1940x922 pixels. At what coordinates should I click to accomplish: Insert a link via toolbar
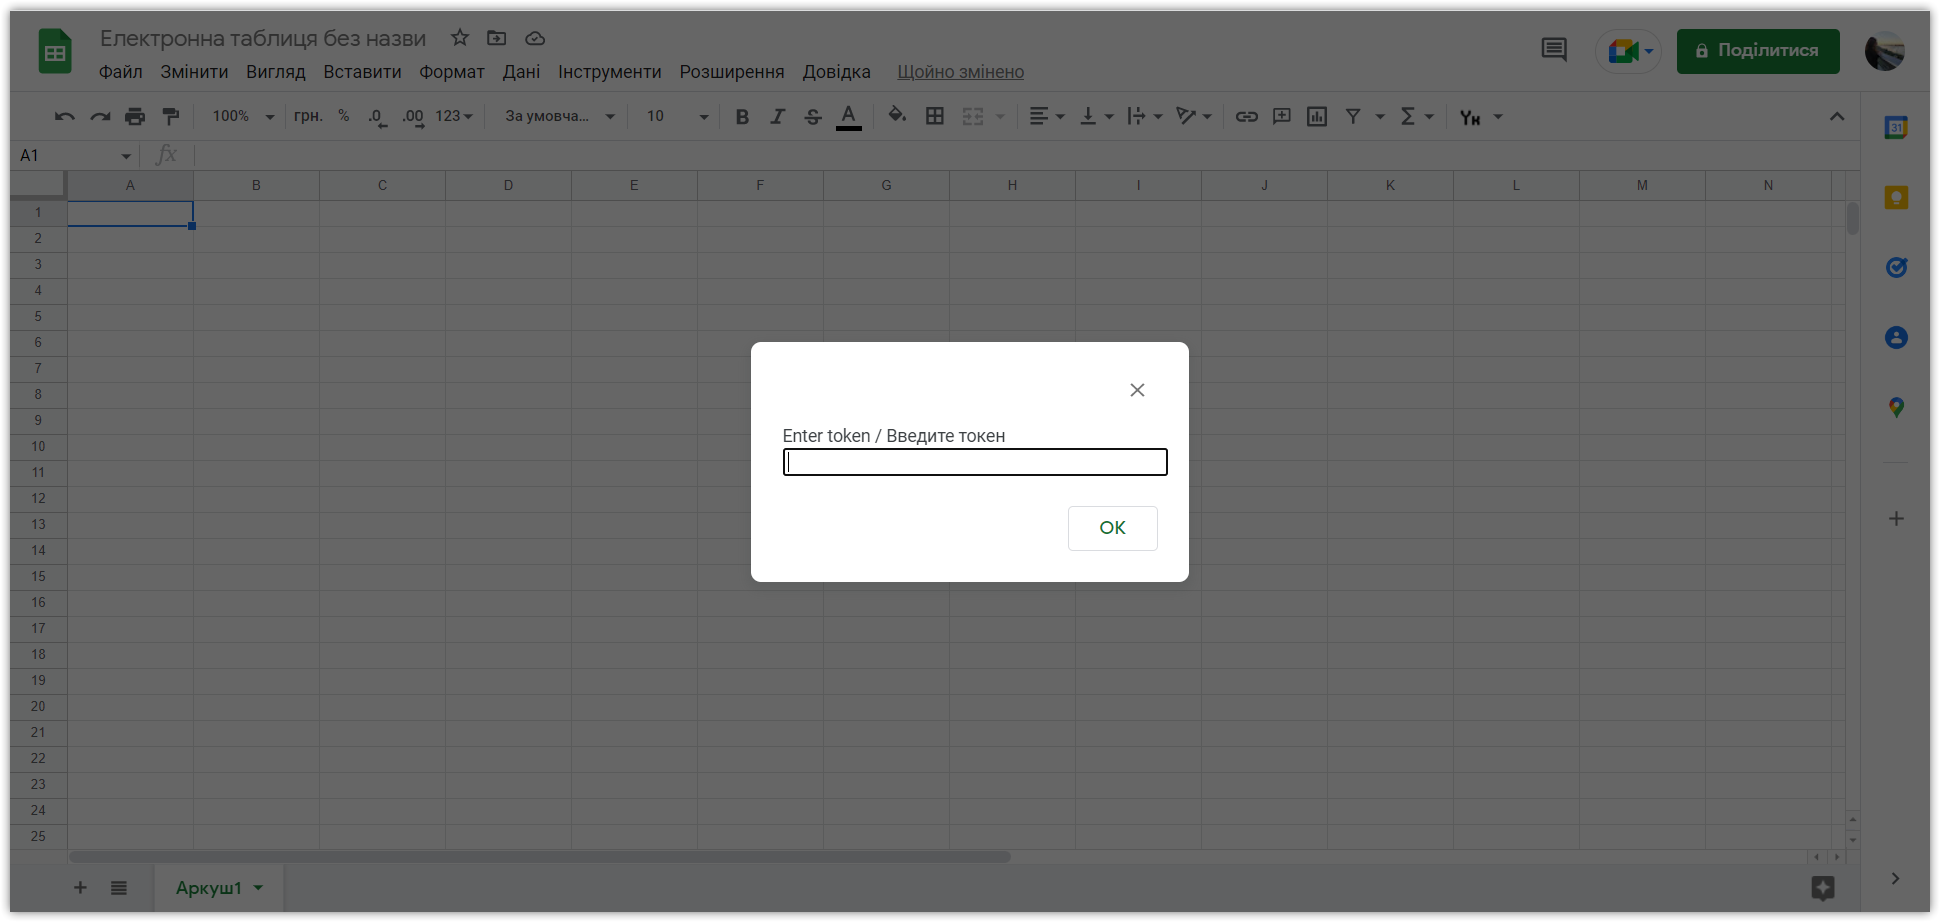1246,117
